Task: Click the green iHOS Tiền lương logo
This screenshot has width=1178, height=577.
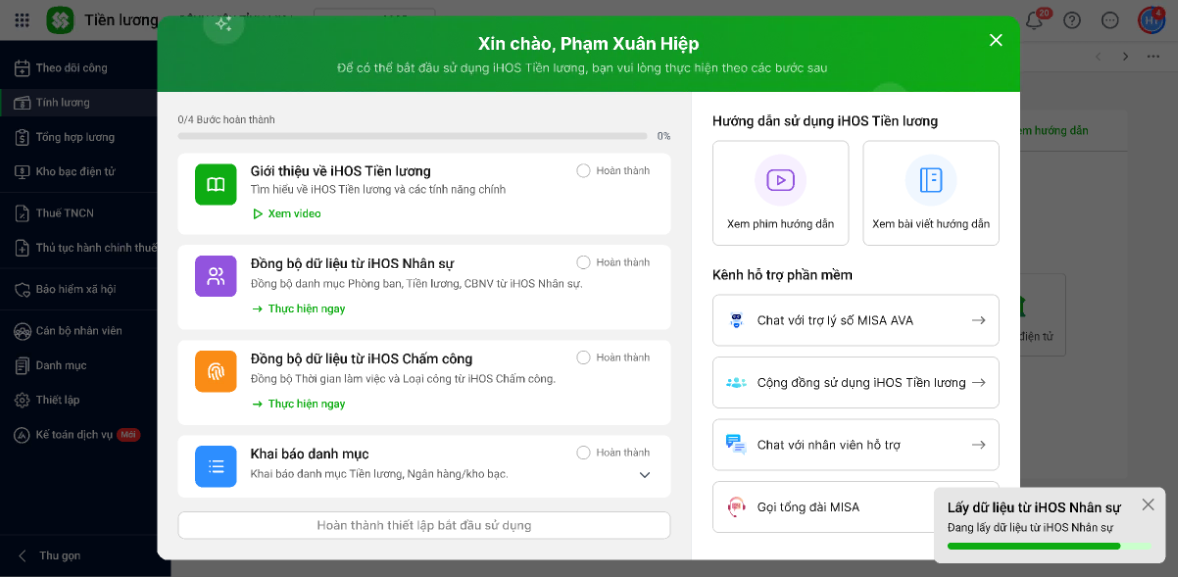Action: 60,20
